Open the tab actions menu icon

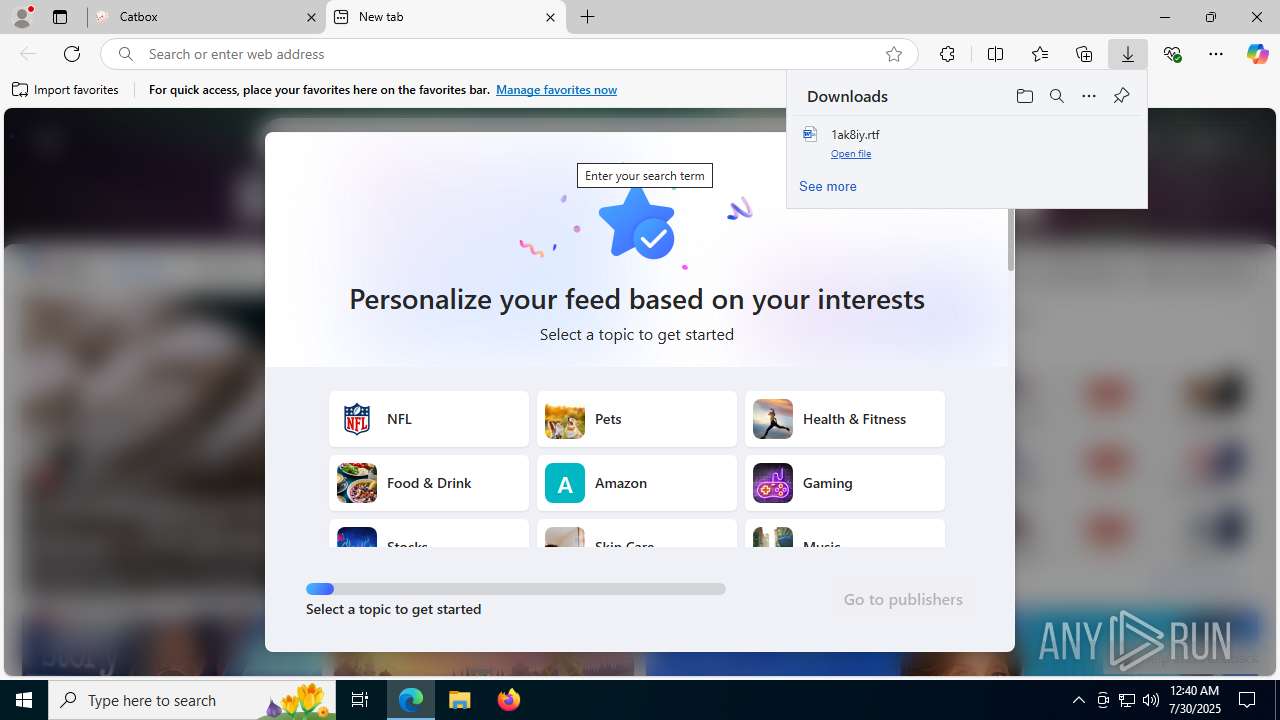pos(60,17)
